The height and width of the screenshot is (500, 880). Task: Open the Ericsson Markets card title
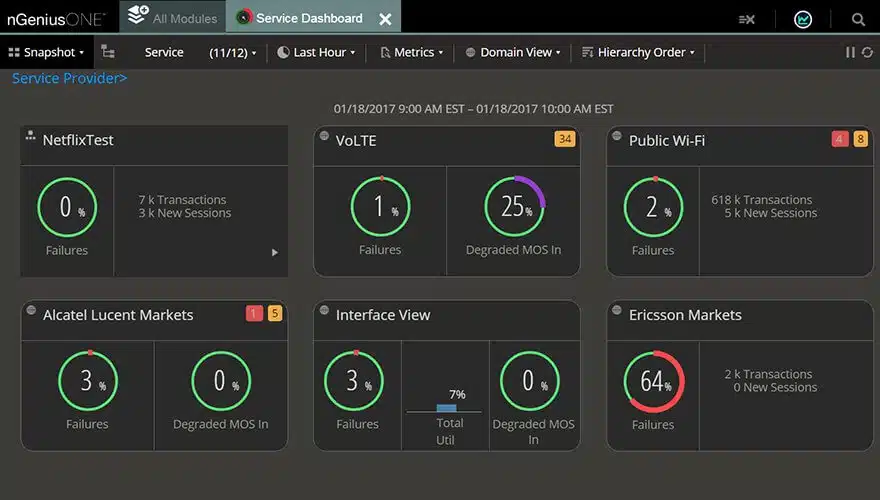click(685, 315)
